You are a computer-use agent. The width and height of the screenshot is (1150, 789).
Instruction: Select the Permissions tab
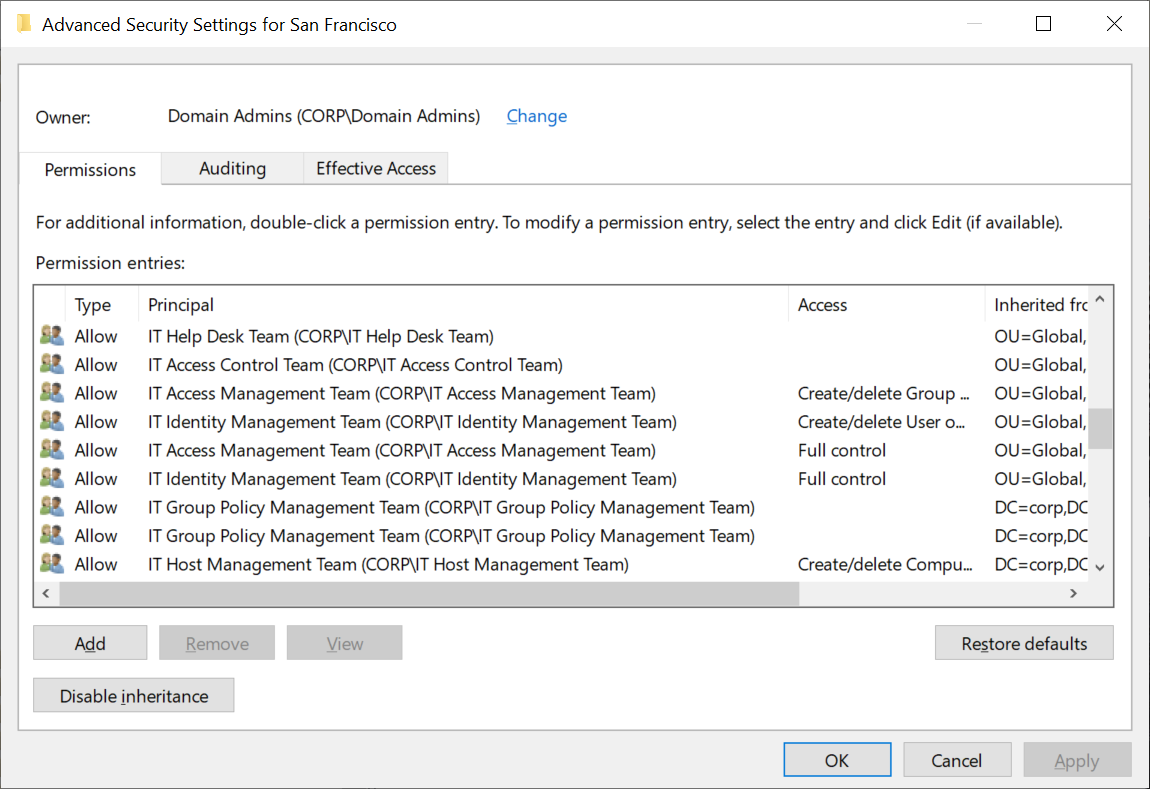pos(89,169)
